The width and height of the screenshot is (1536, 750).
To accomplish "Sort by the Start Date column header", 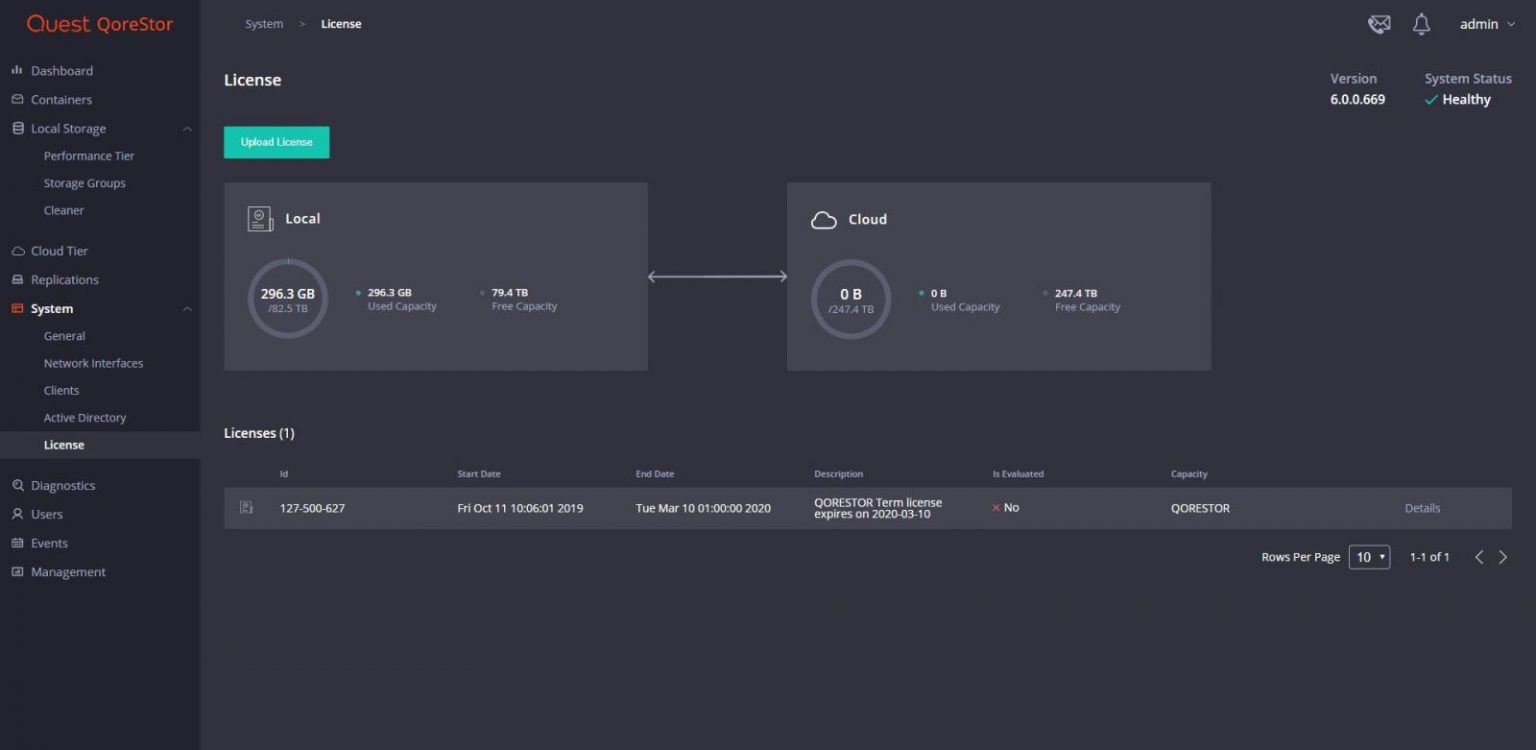I will [x=479, y=474].
